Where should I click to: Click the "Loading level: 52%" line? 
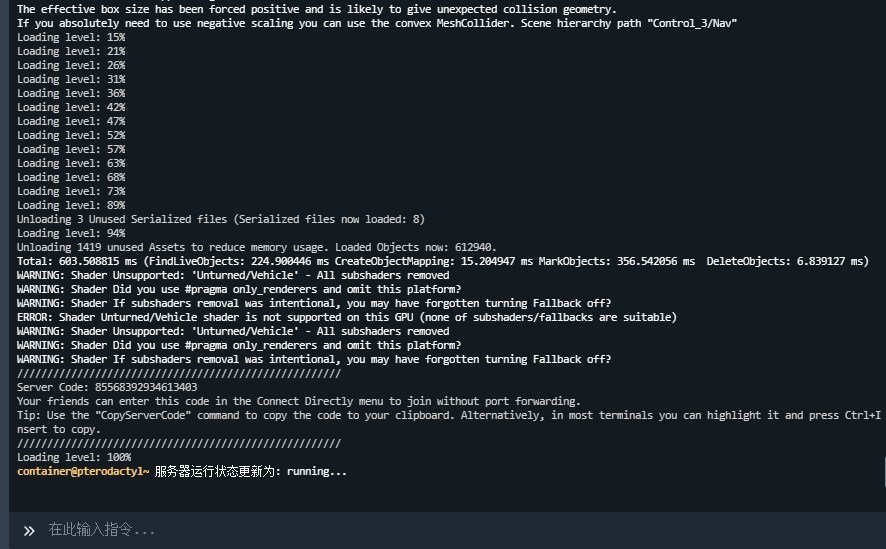71,135
